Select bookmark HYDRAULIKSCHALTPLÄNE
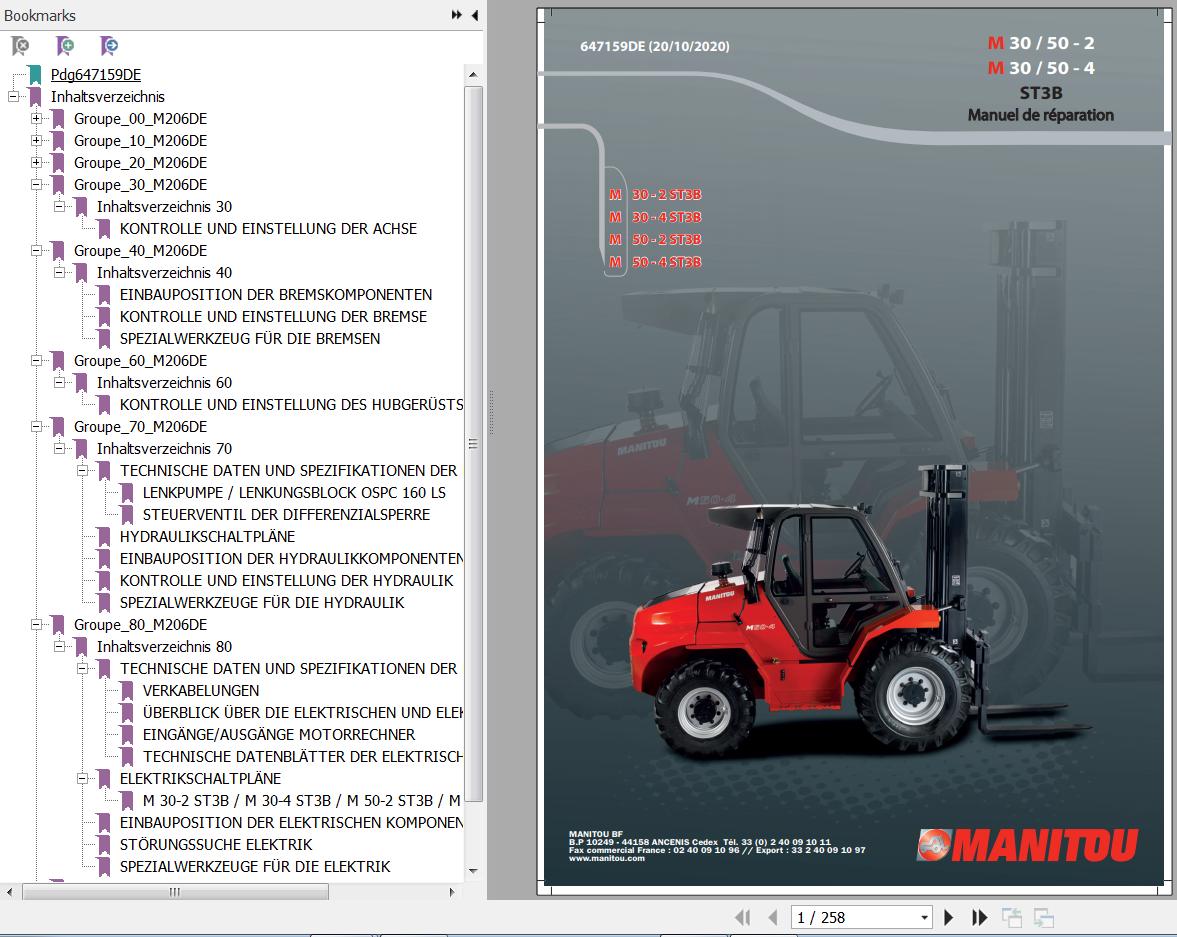Screen dimensions: 1177x937 (207, 537)
